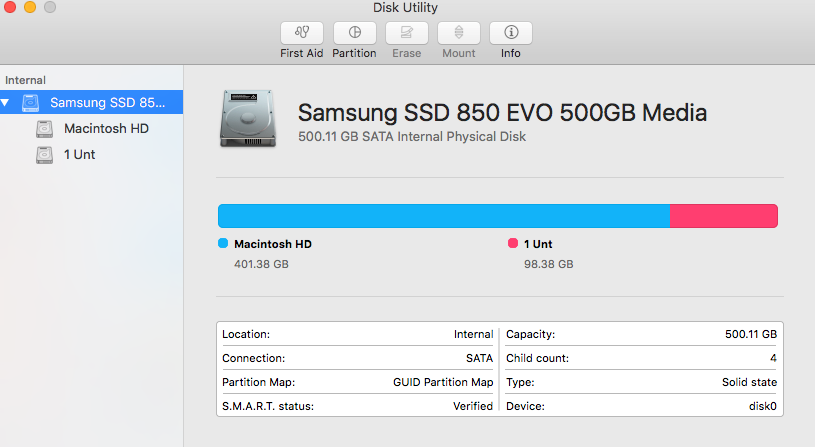
Task: Click the 1 Unt legend label
Action: 538,244
